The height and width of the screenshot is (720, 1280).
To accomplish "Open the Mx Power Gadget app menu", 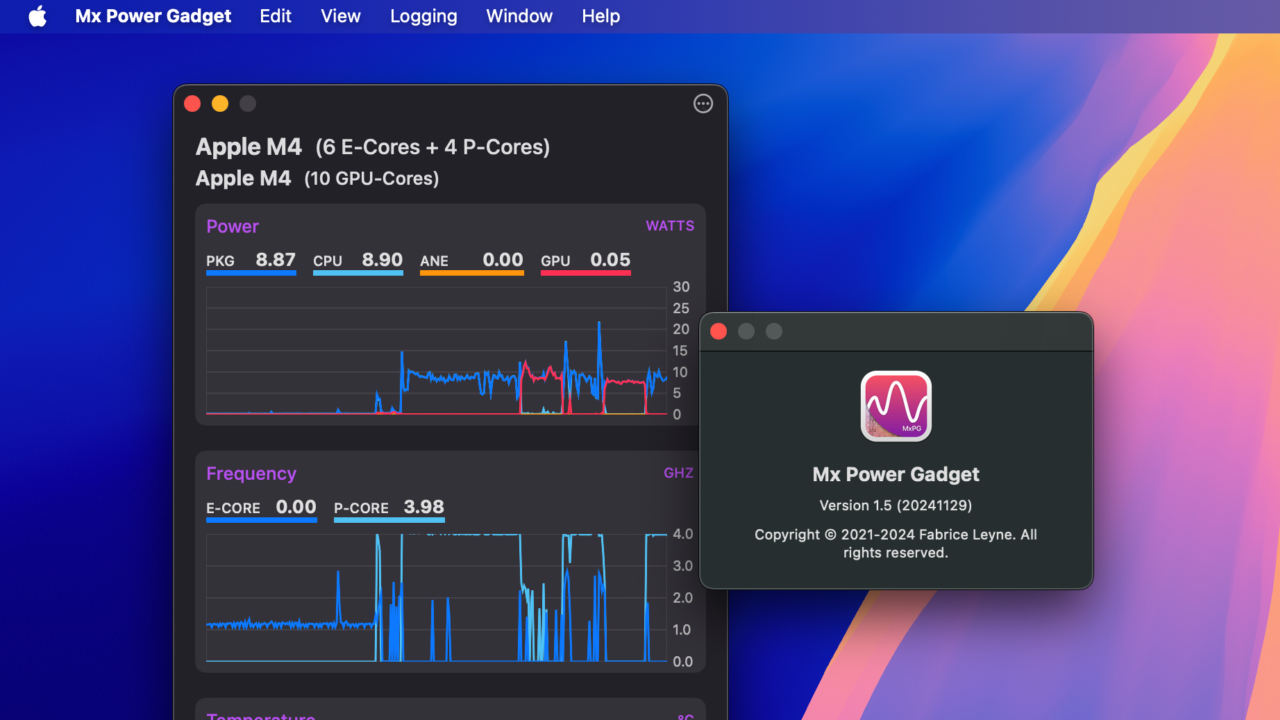I will click(x=153, y=16).
